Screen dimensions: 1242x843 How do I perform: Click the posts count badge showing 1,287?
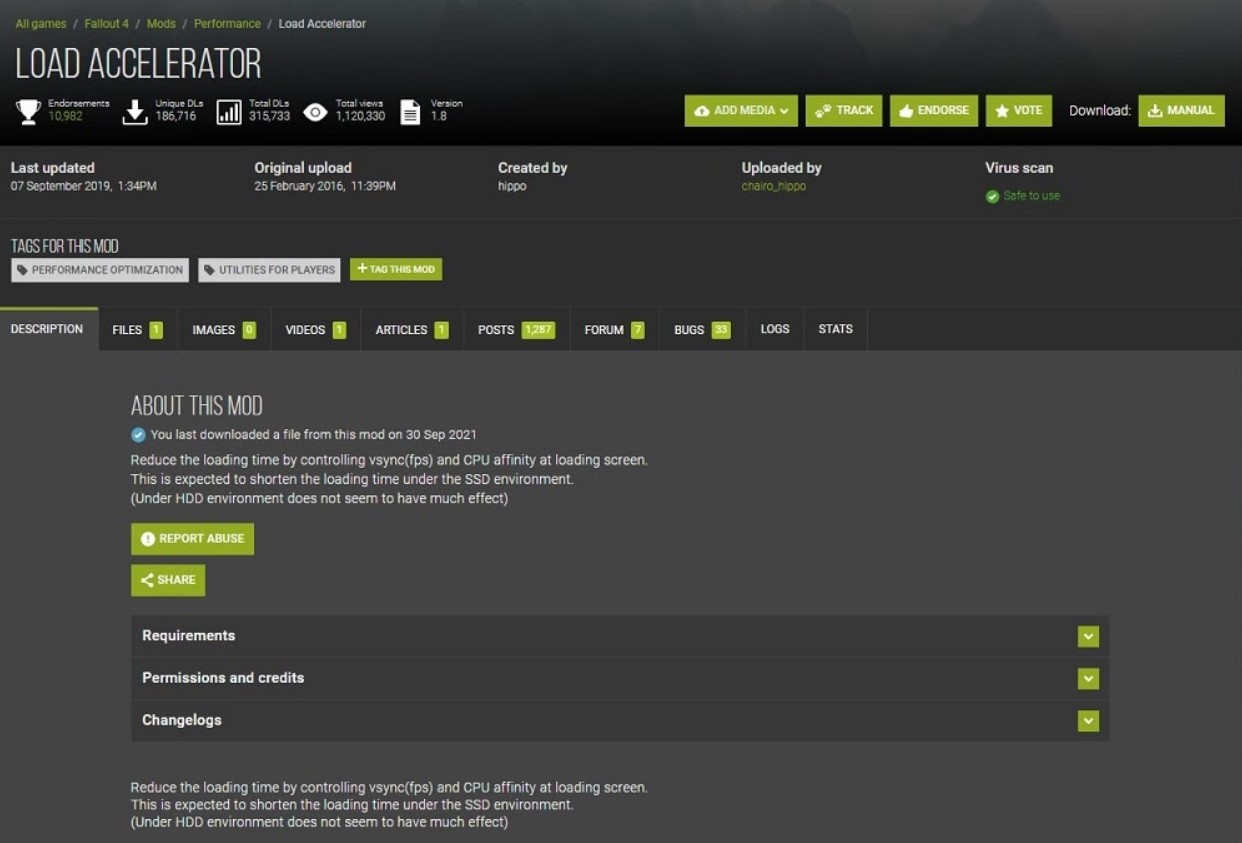click(538, 330)
